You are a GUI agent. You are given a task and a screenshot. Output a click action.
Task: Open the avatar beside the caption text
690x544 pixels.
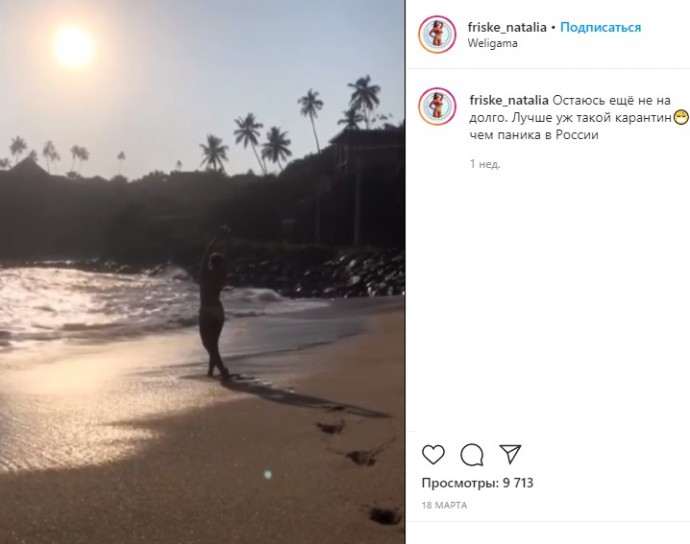click(437, 107)
